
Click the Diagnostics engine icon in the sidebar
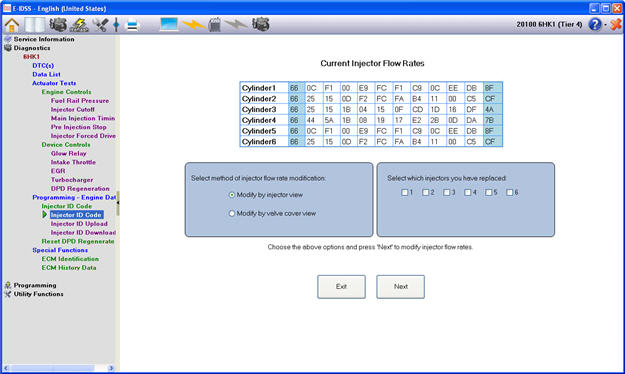(8, 48)
